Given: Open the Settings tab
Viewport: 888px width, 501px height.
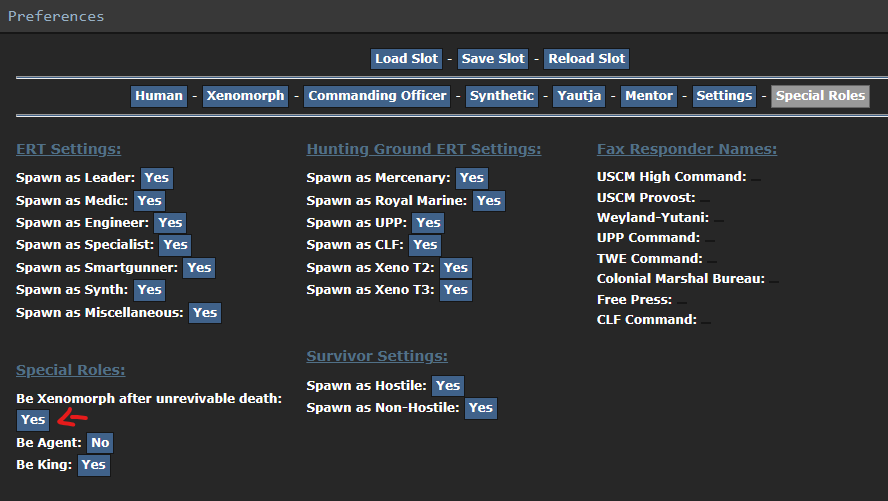Looking at the screenshot, I should (x=724, y=96).
